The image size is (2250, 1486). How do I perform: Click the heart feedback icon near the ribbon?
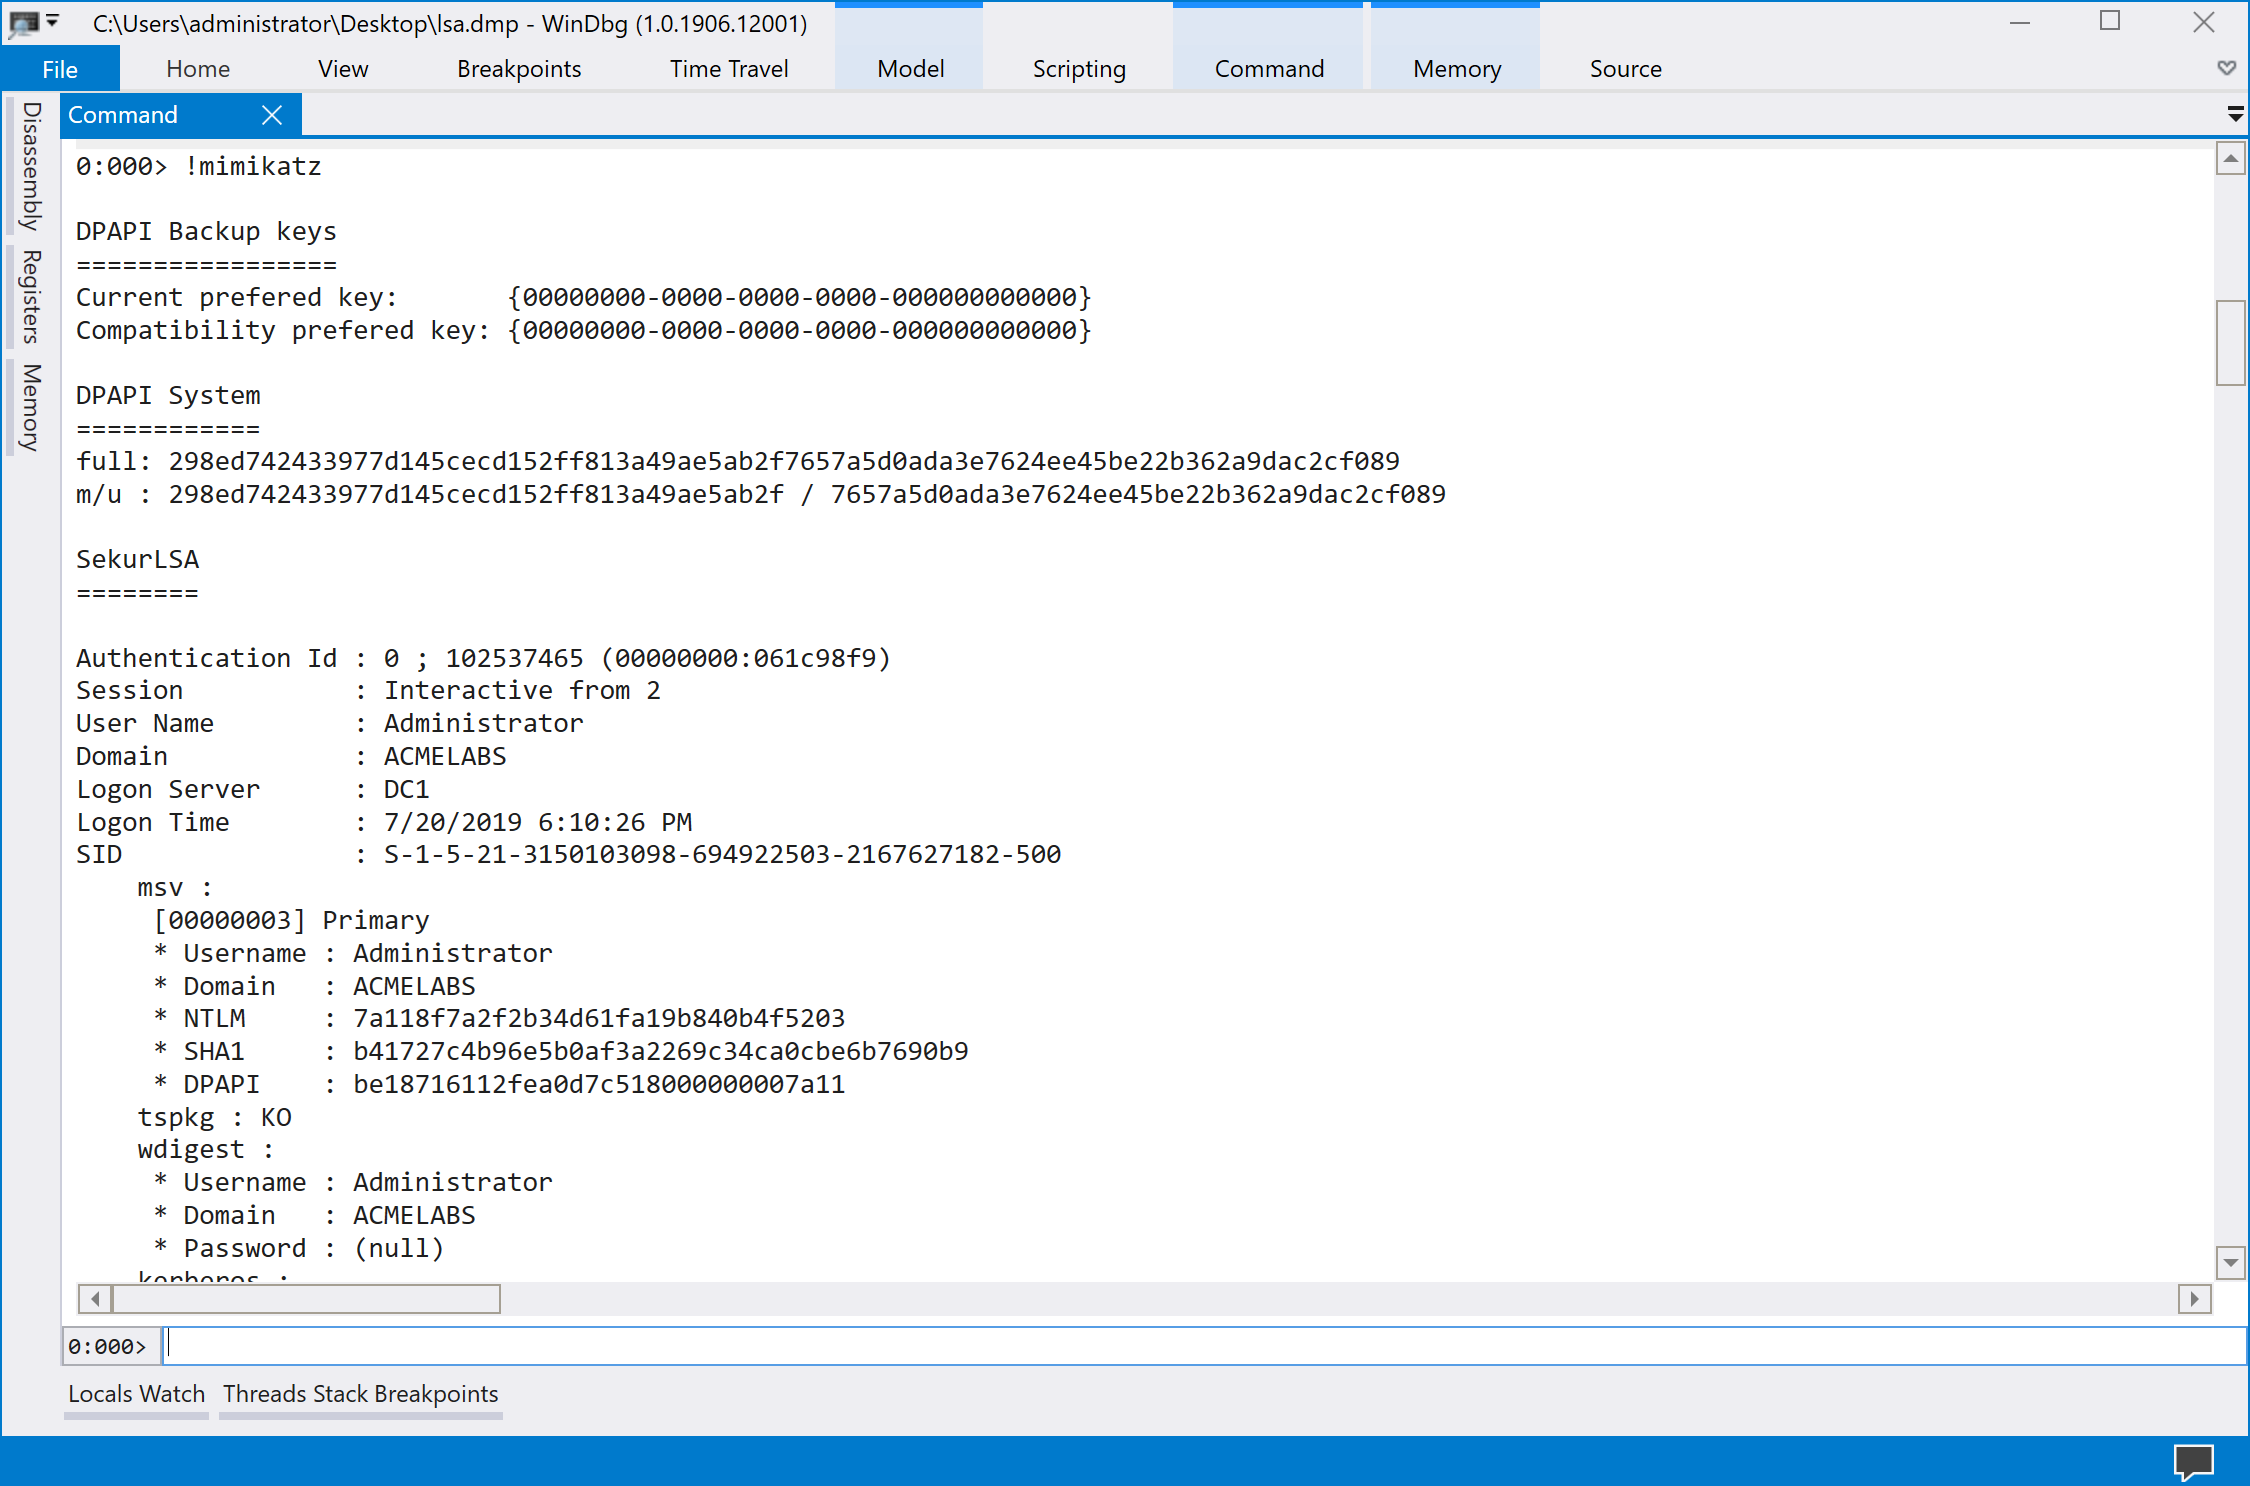2226,68
